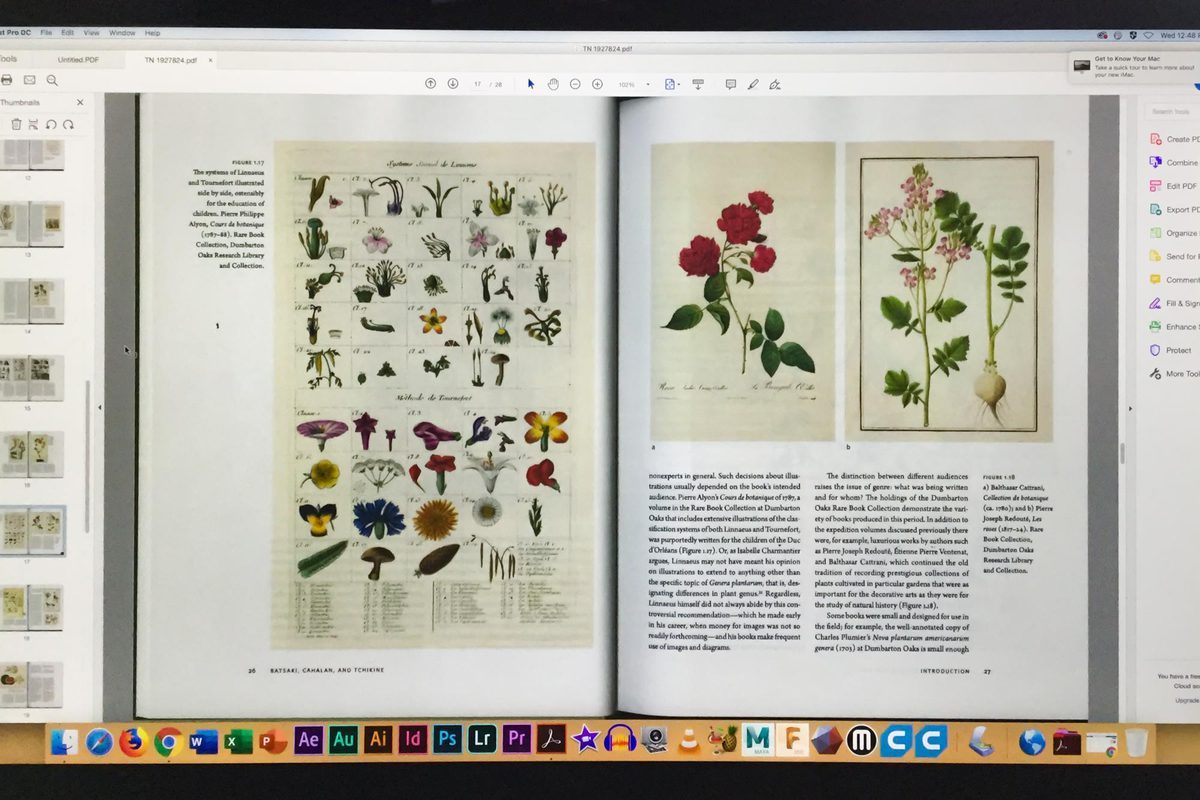Select the page 13 thumbnail
Image resolution: width=1200 pixels, height=800 pixels.
coord(31,224)
